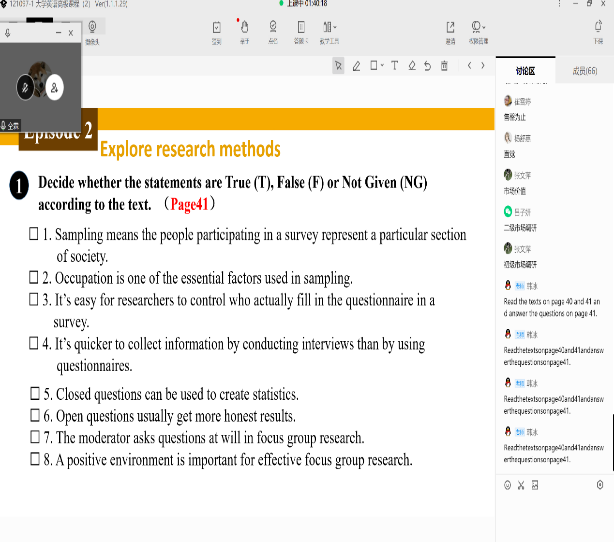This screenshot has width=614, height=542.
Task: Check the box for statement 5 on closed questions
Action: 33,394
